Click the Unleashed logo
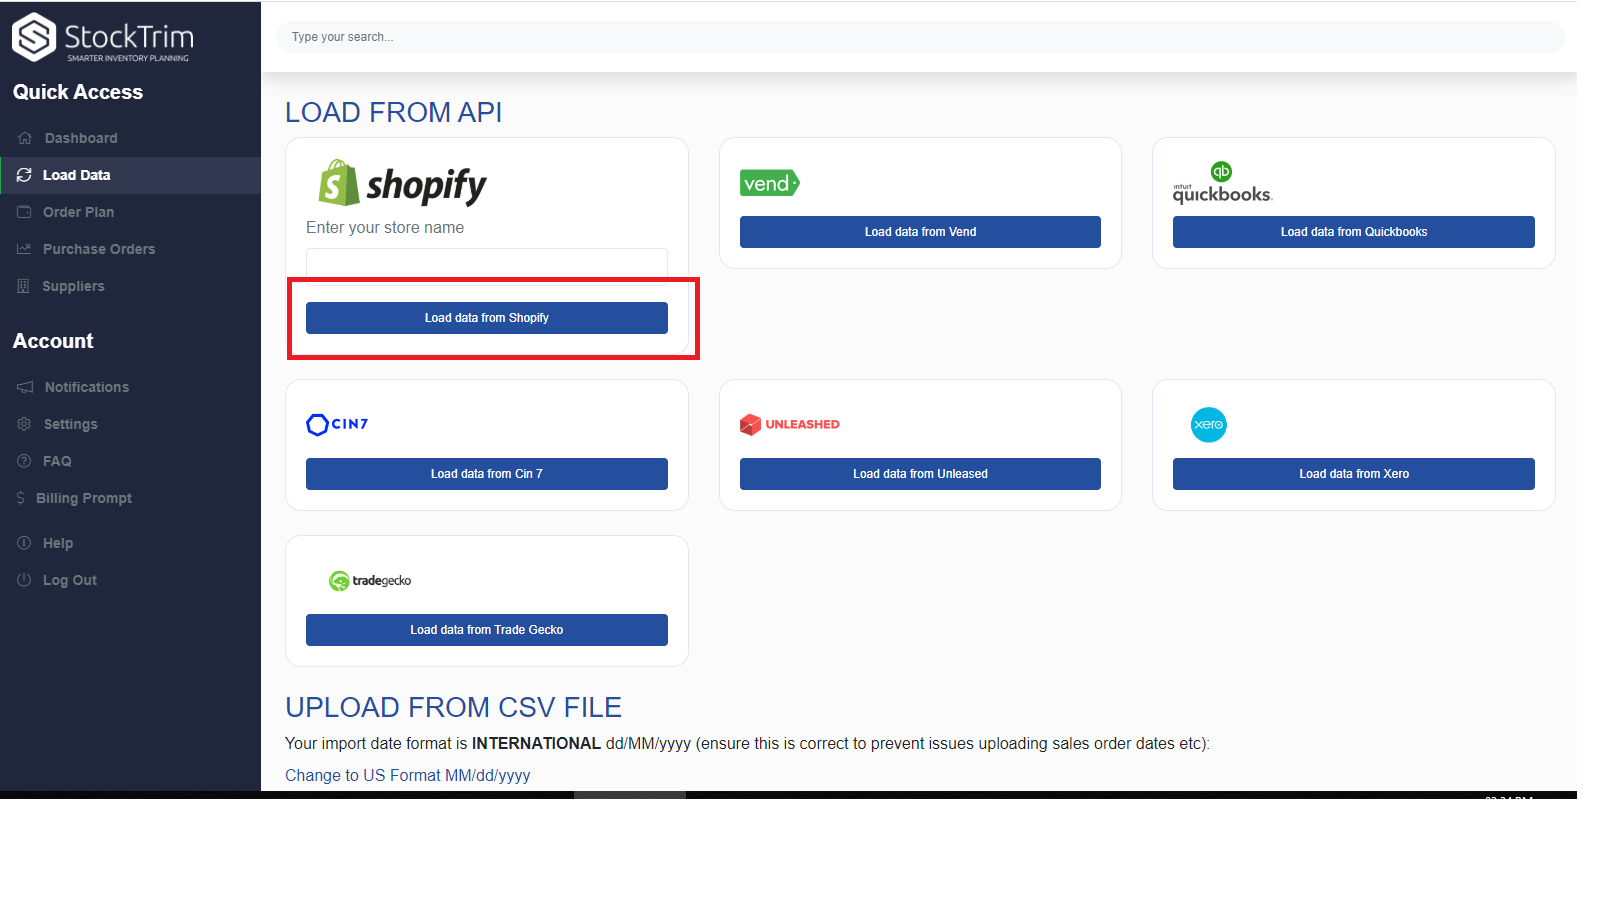 click(790, 424)
